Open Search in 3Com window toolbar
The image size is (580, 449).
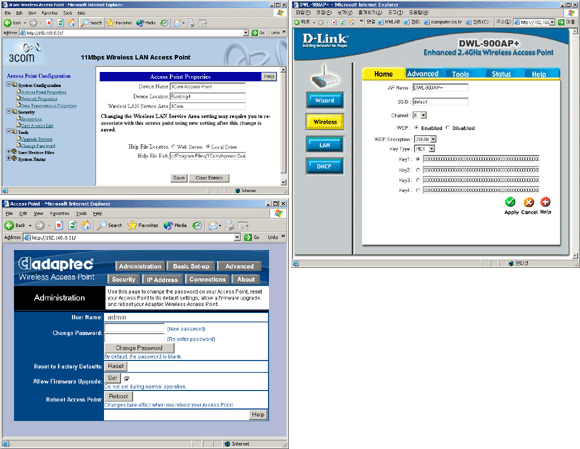pyautogui.click(x=92, y=23)
